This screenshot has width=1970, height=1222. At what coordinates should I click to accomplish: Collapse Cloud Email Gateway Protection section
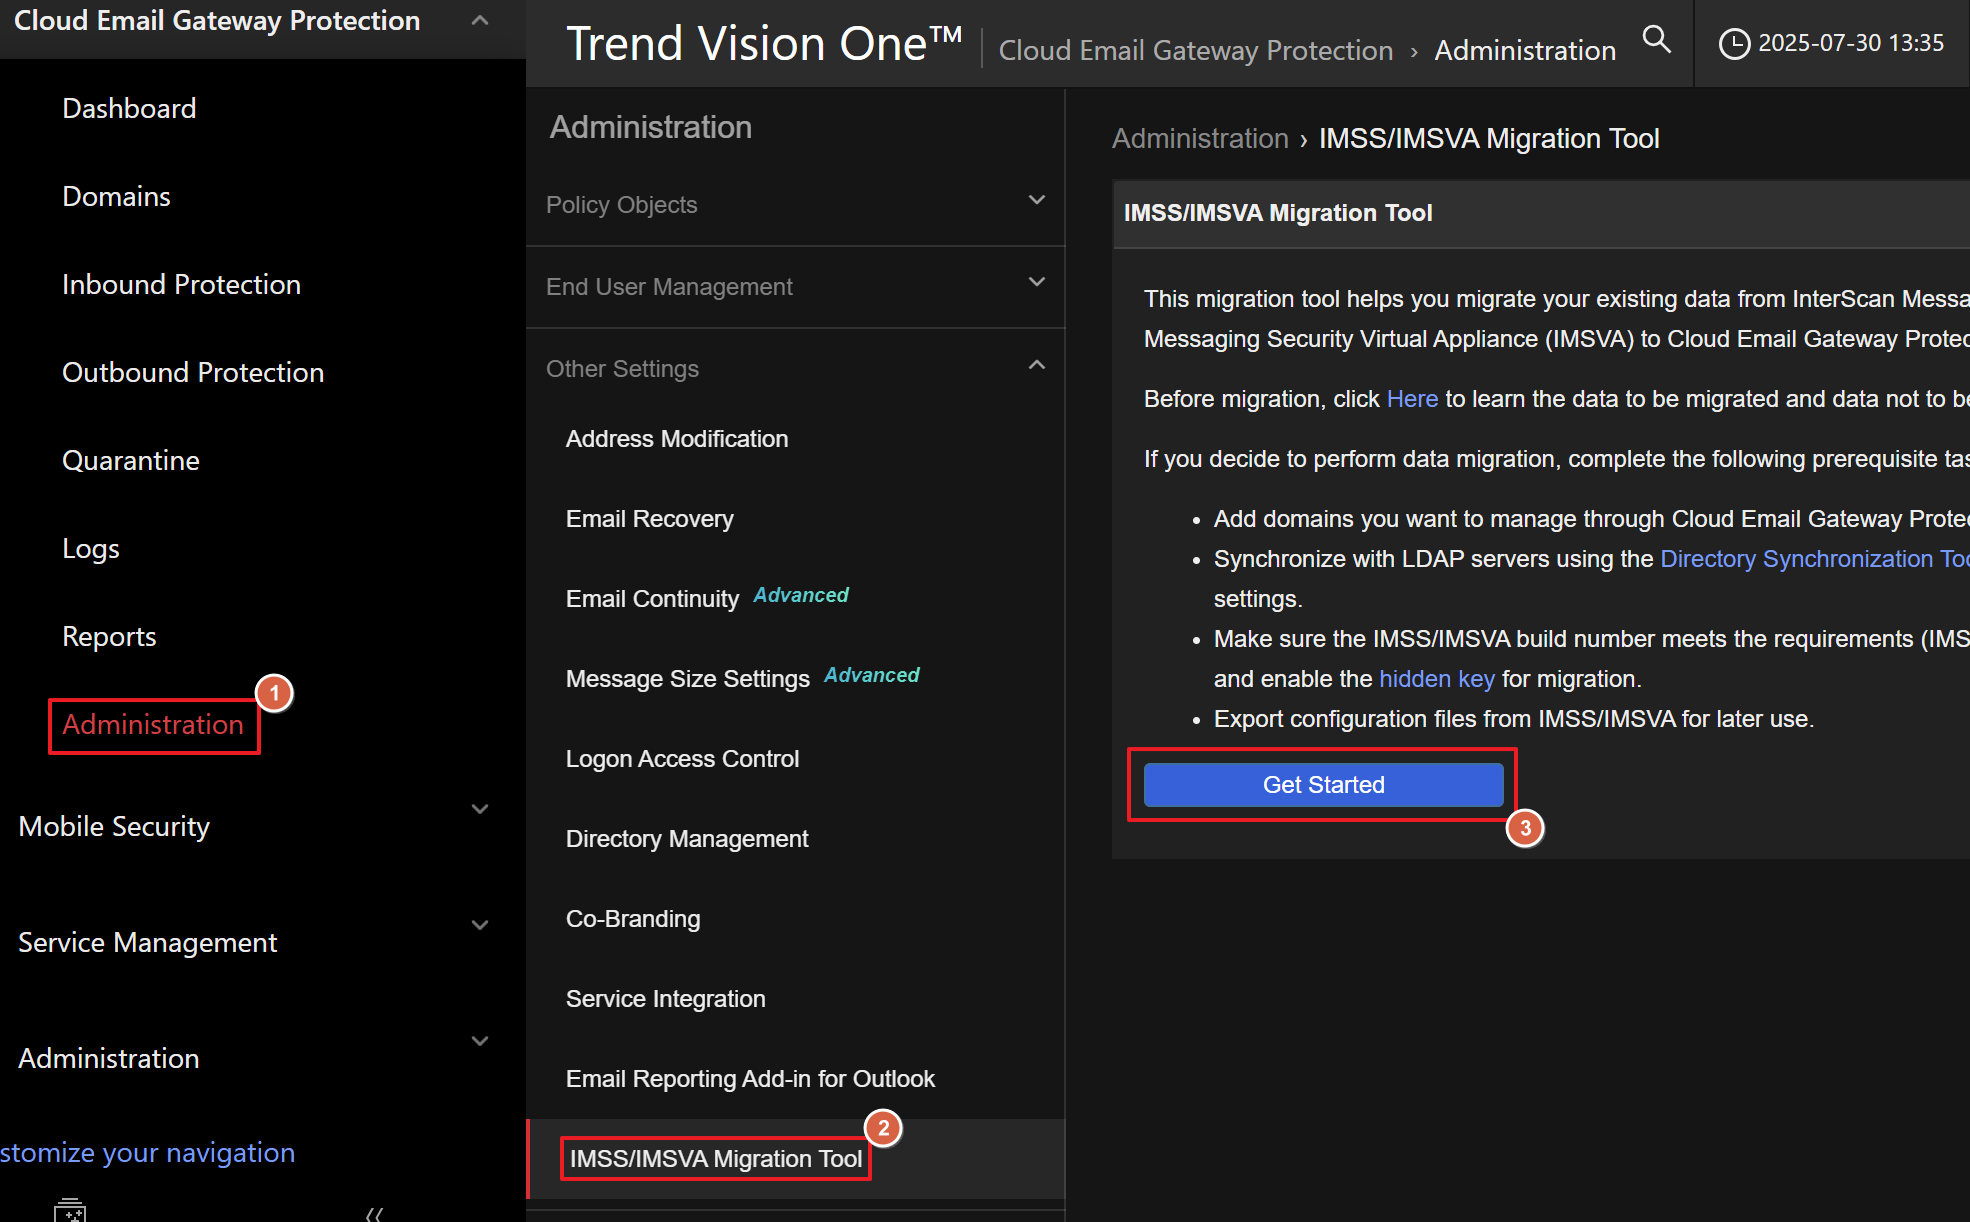coord(480,20)
